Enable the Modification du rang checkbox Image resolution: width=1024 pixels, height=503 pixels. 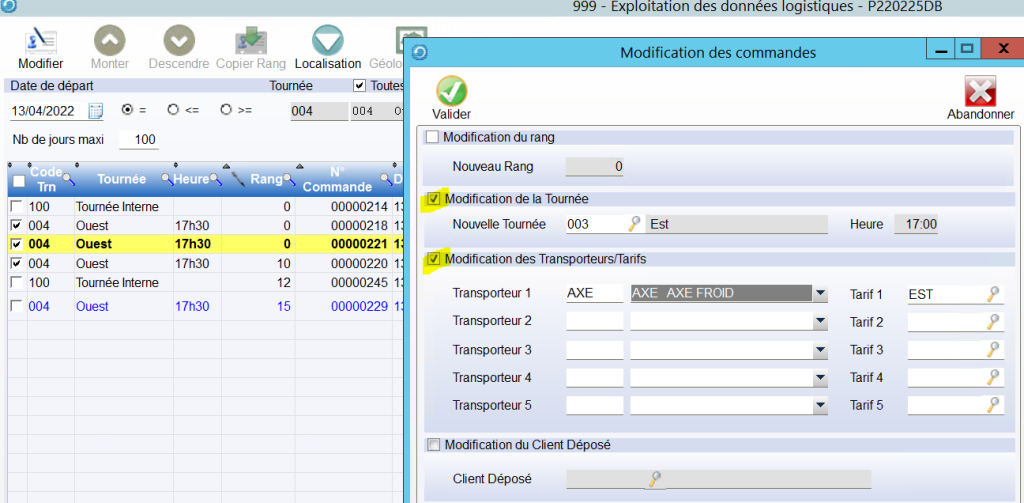tap(432, 137)
